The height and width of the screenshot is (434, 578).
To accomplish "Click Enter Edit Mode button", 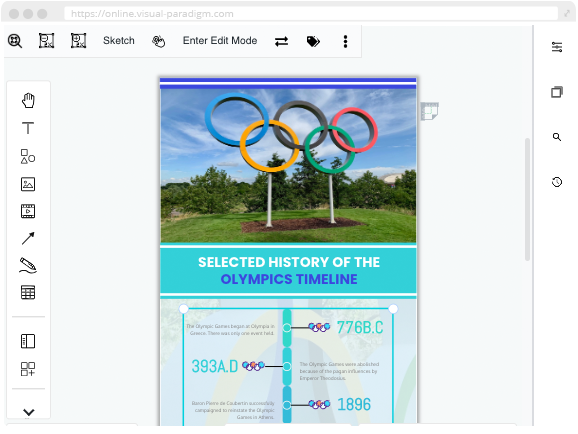I will click(220, 41).
